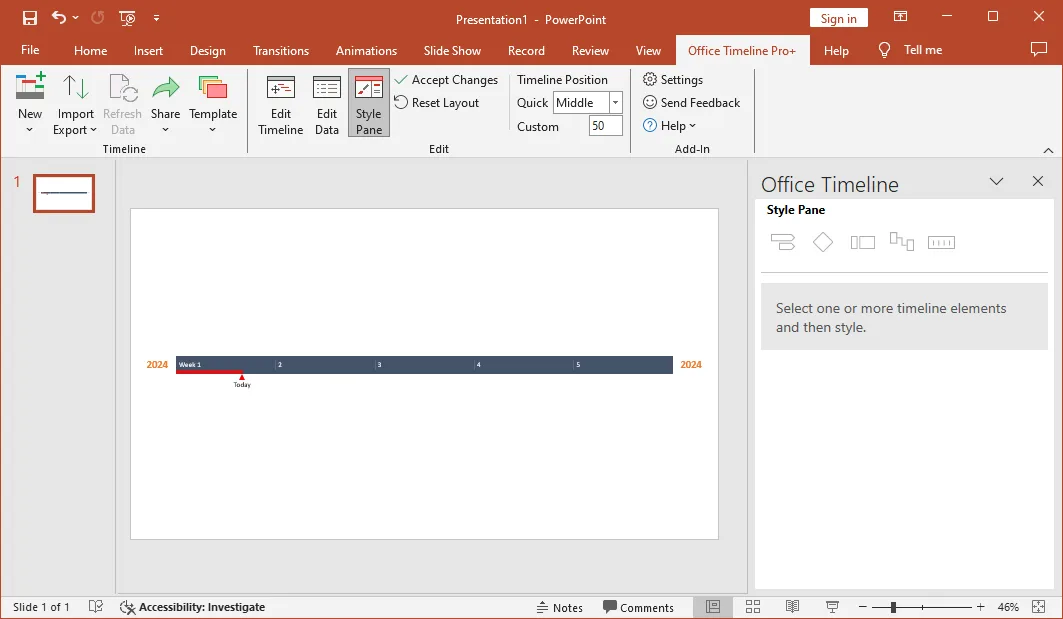1063x619 pixels.
Task: Open the Design tab
Action: (x=207, y=51)
